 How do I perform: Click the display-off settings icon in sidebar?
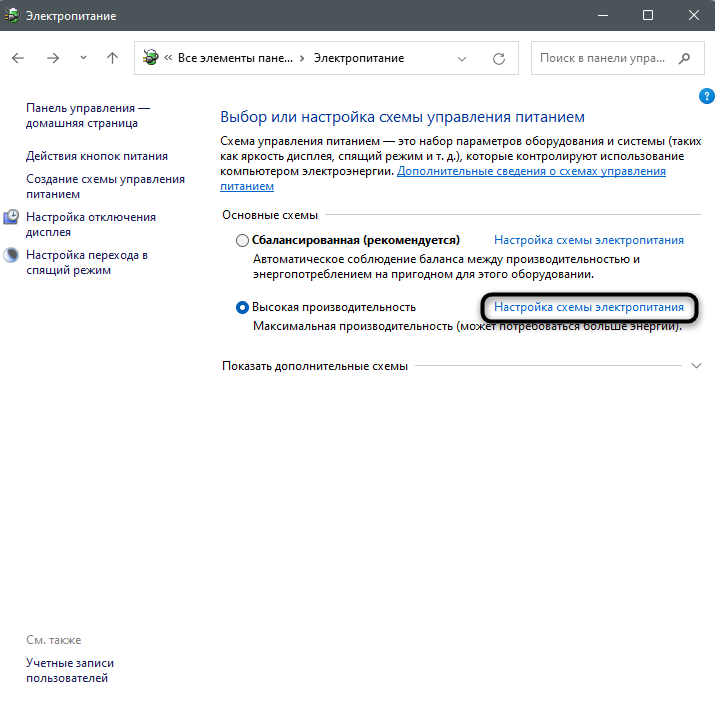tap(11, 217)
